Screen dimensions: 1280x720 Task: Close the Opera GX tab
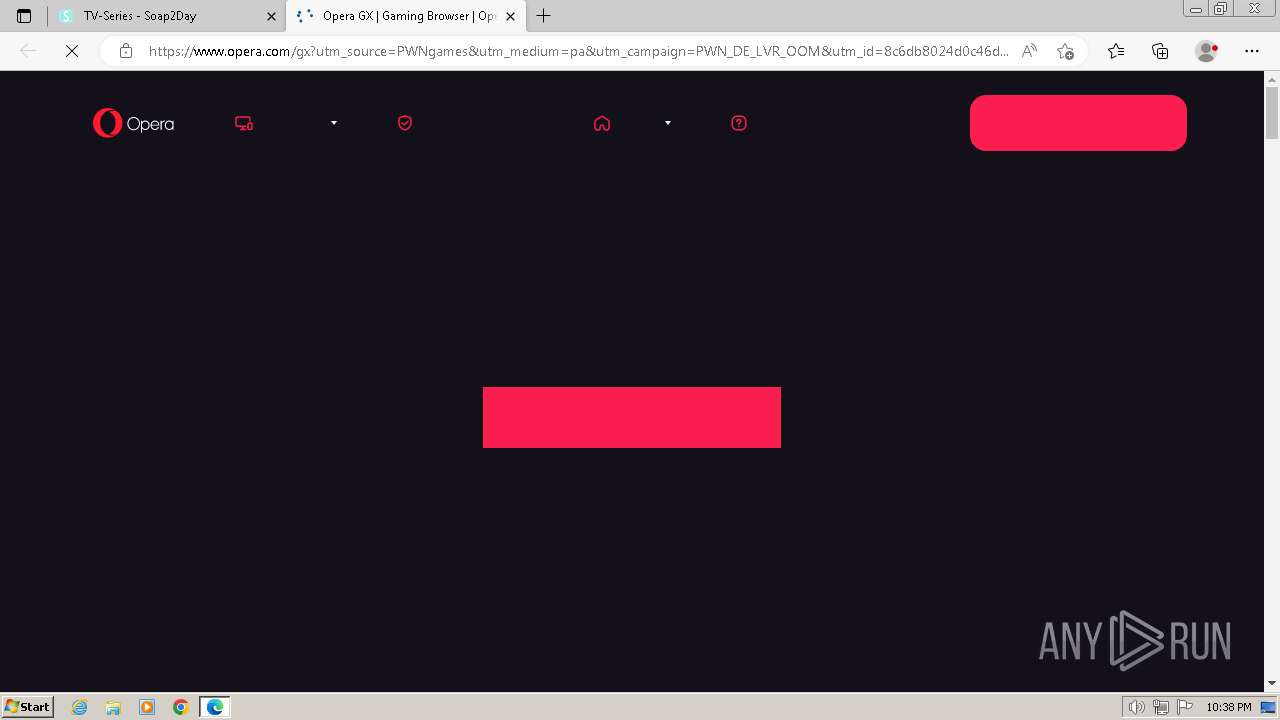point(511,16)
